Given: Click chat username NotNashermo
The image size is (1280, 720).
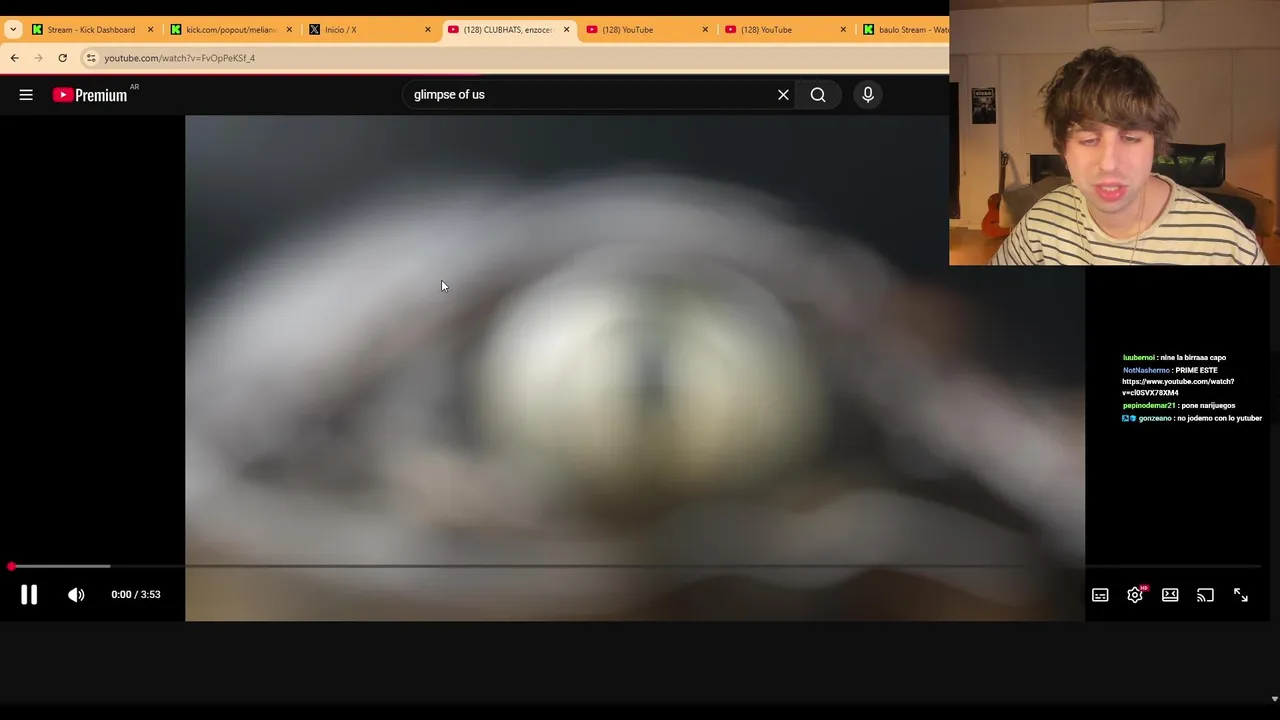Looking at the screenshot, I should pos(1146,370).
